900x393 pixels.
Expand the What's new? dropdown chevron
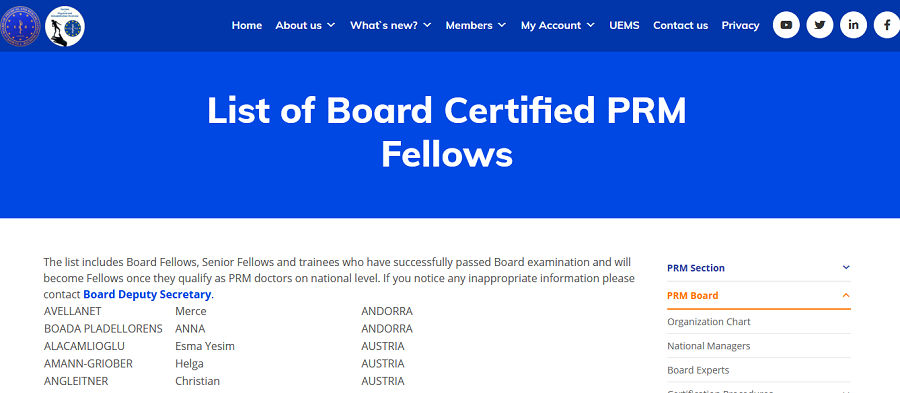[x=427, y=25]
